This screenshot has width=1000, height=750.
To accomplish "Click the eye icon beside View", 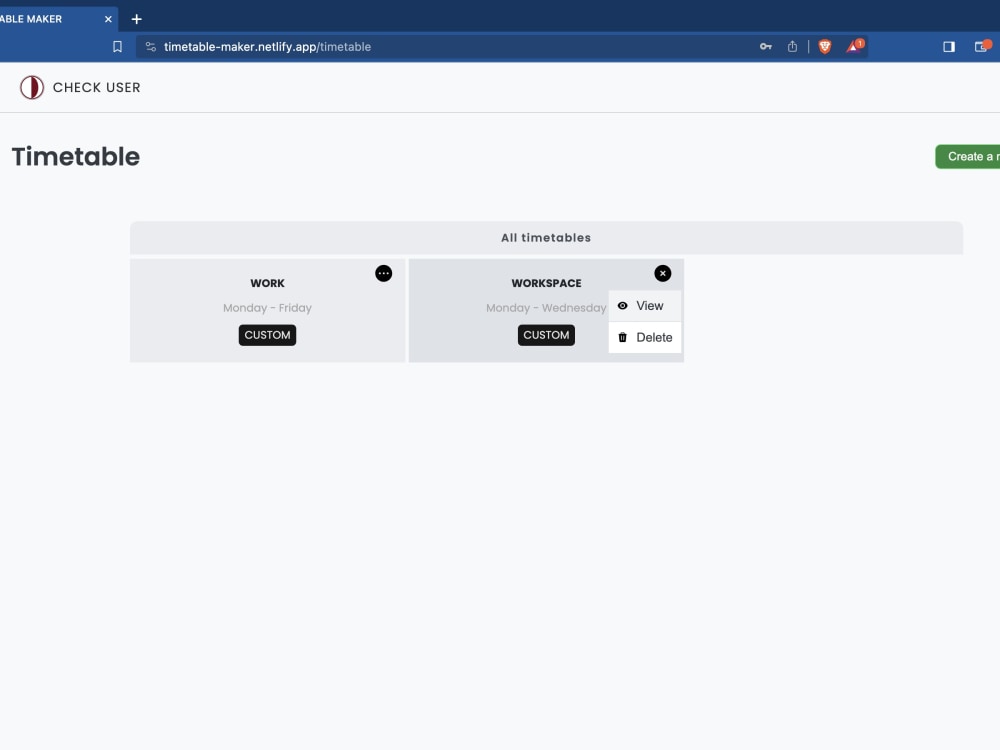I will point(622,306).
